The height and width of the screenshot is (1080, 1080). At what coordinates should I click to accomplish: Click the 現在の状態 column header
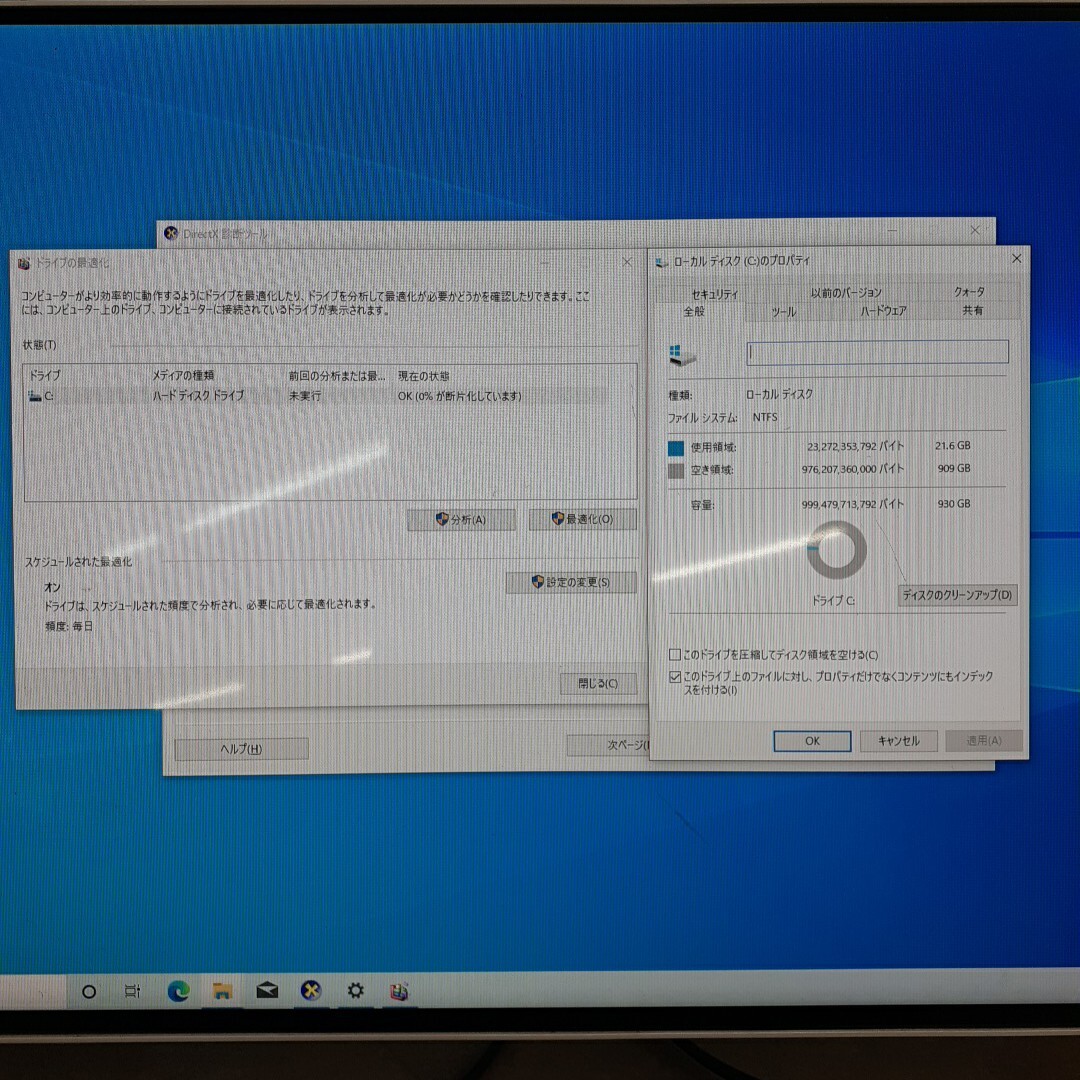(x=424, y=376)
